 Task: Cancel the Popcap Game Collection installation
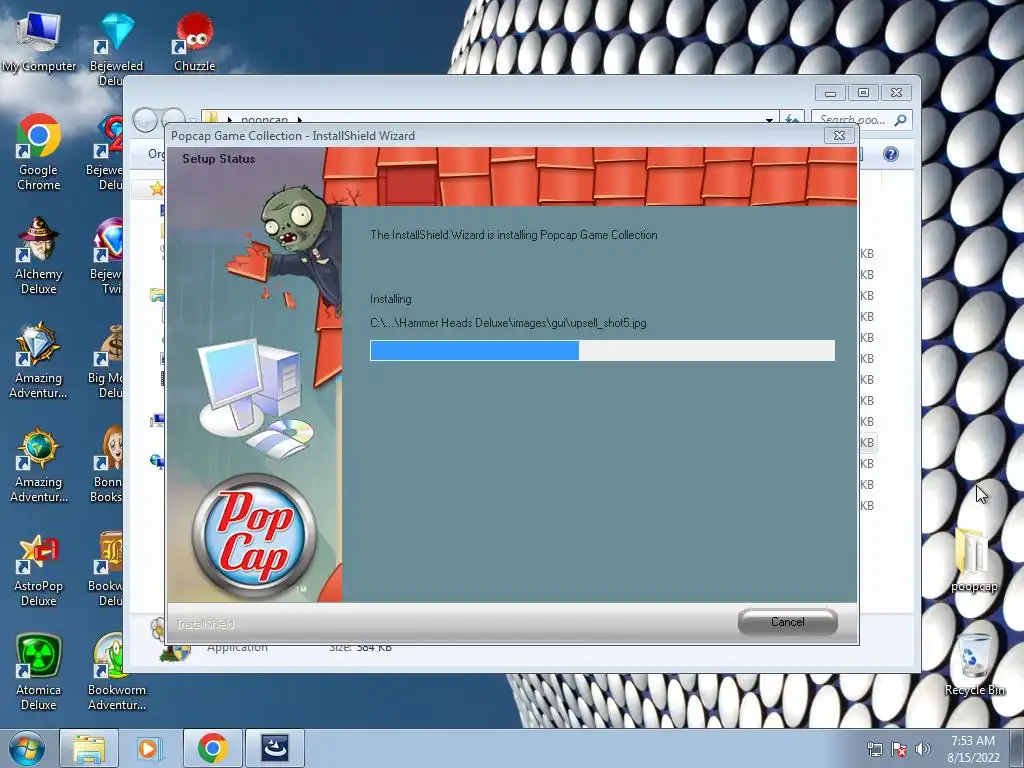coord(787,622)
